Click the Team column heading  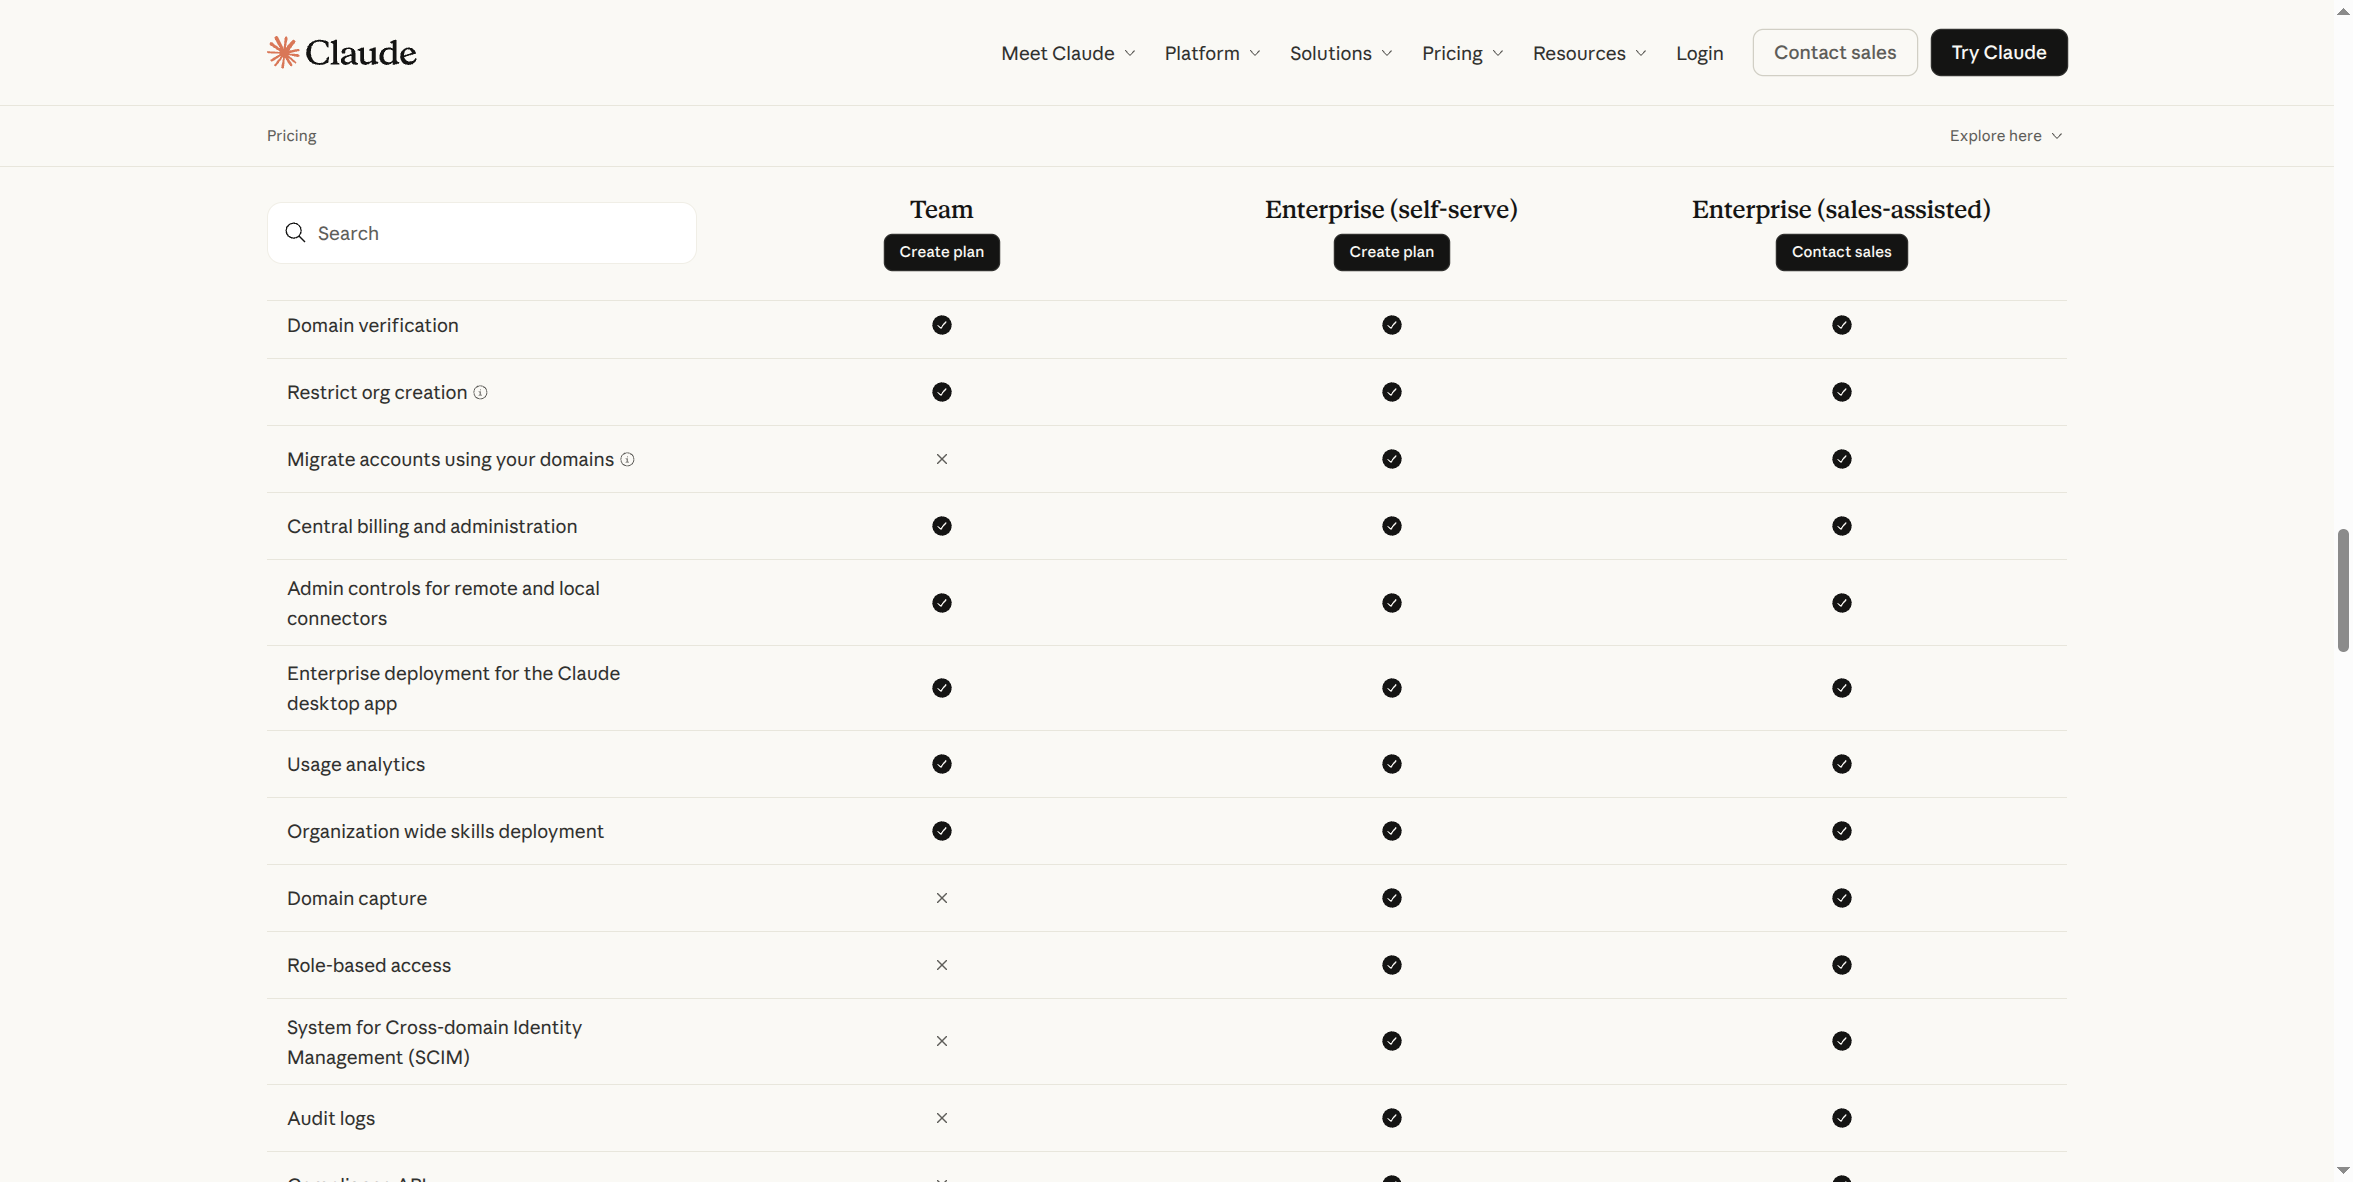pyautogui.click(x=942, y=209)
